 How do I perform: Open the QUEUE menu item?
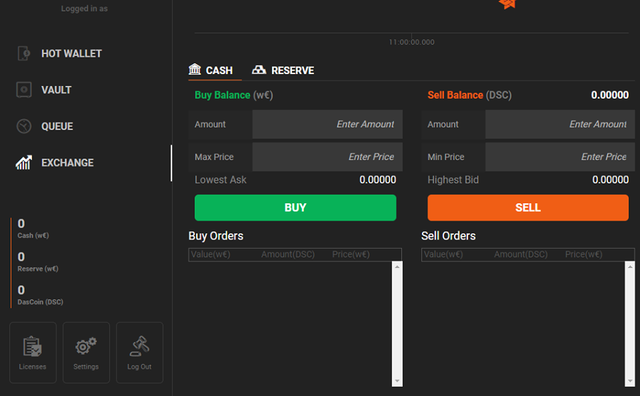point(57,126)
